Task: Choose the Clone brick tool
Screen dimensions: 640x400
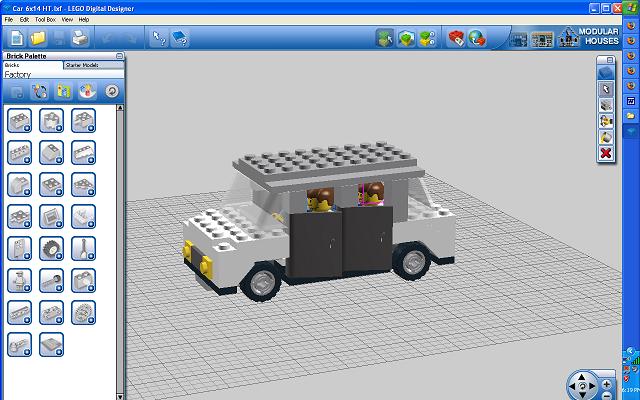Action: [x=606, y=105]
